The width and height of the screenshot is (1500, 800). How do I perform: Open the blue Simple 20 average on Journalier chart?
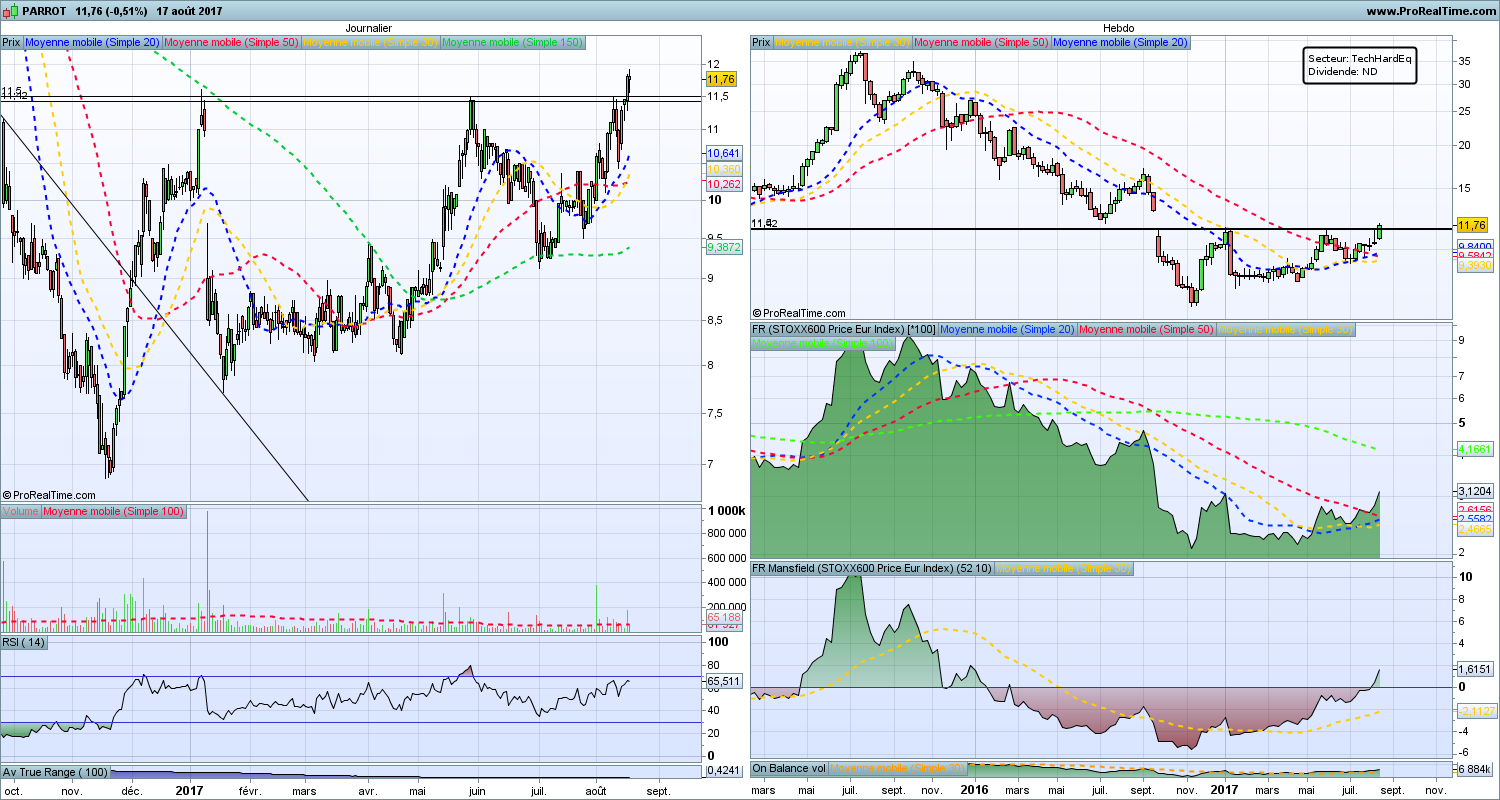(92, 43)
